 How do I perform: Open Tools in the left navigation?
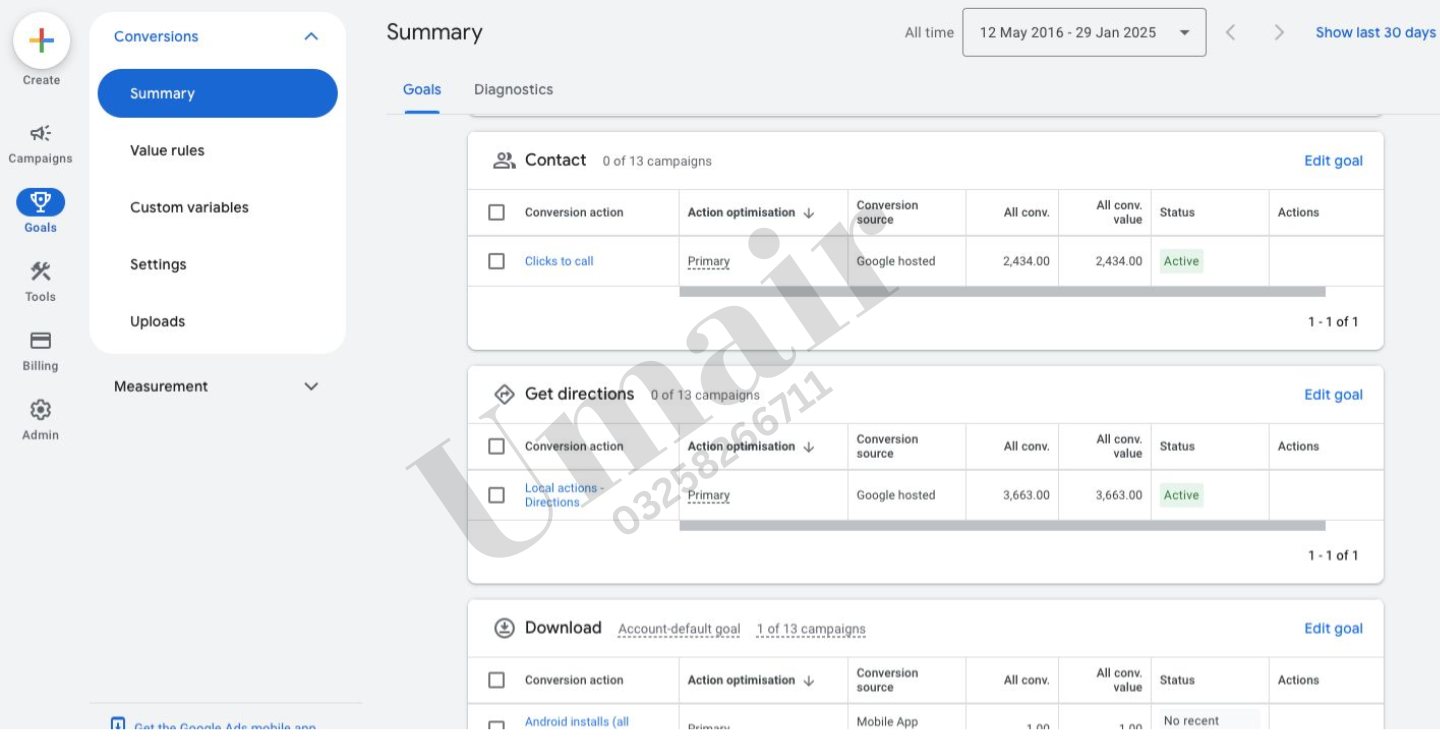[40, 281]
